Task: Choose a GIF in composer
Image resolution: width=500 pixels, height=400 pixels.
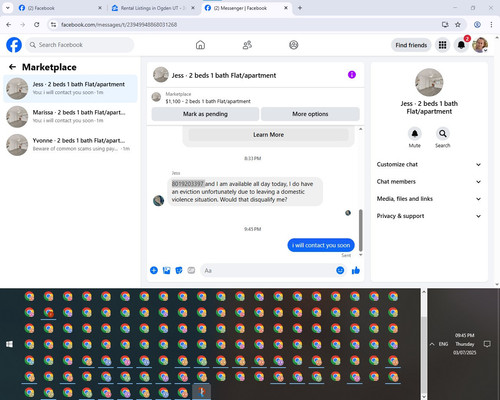Action: (191, 270)
